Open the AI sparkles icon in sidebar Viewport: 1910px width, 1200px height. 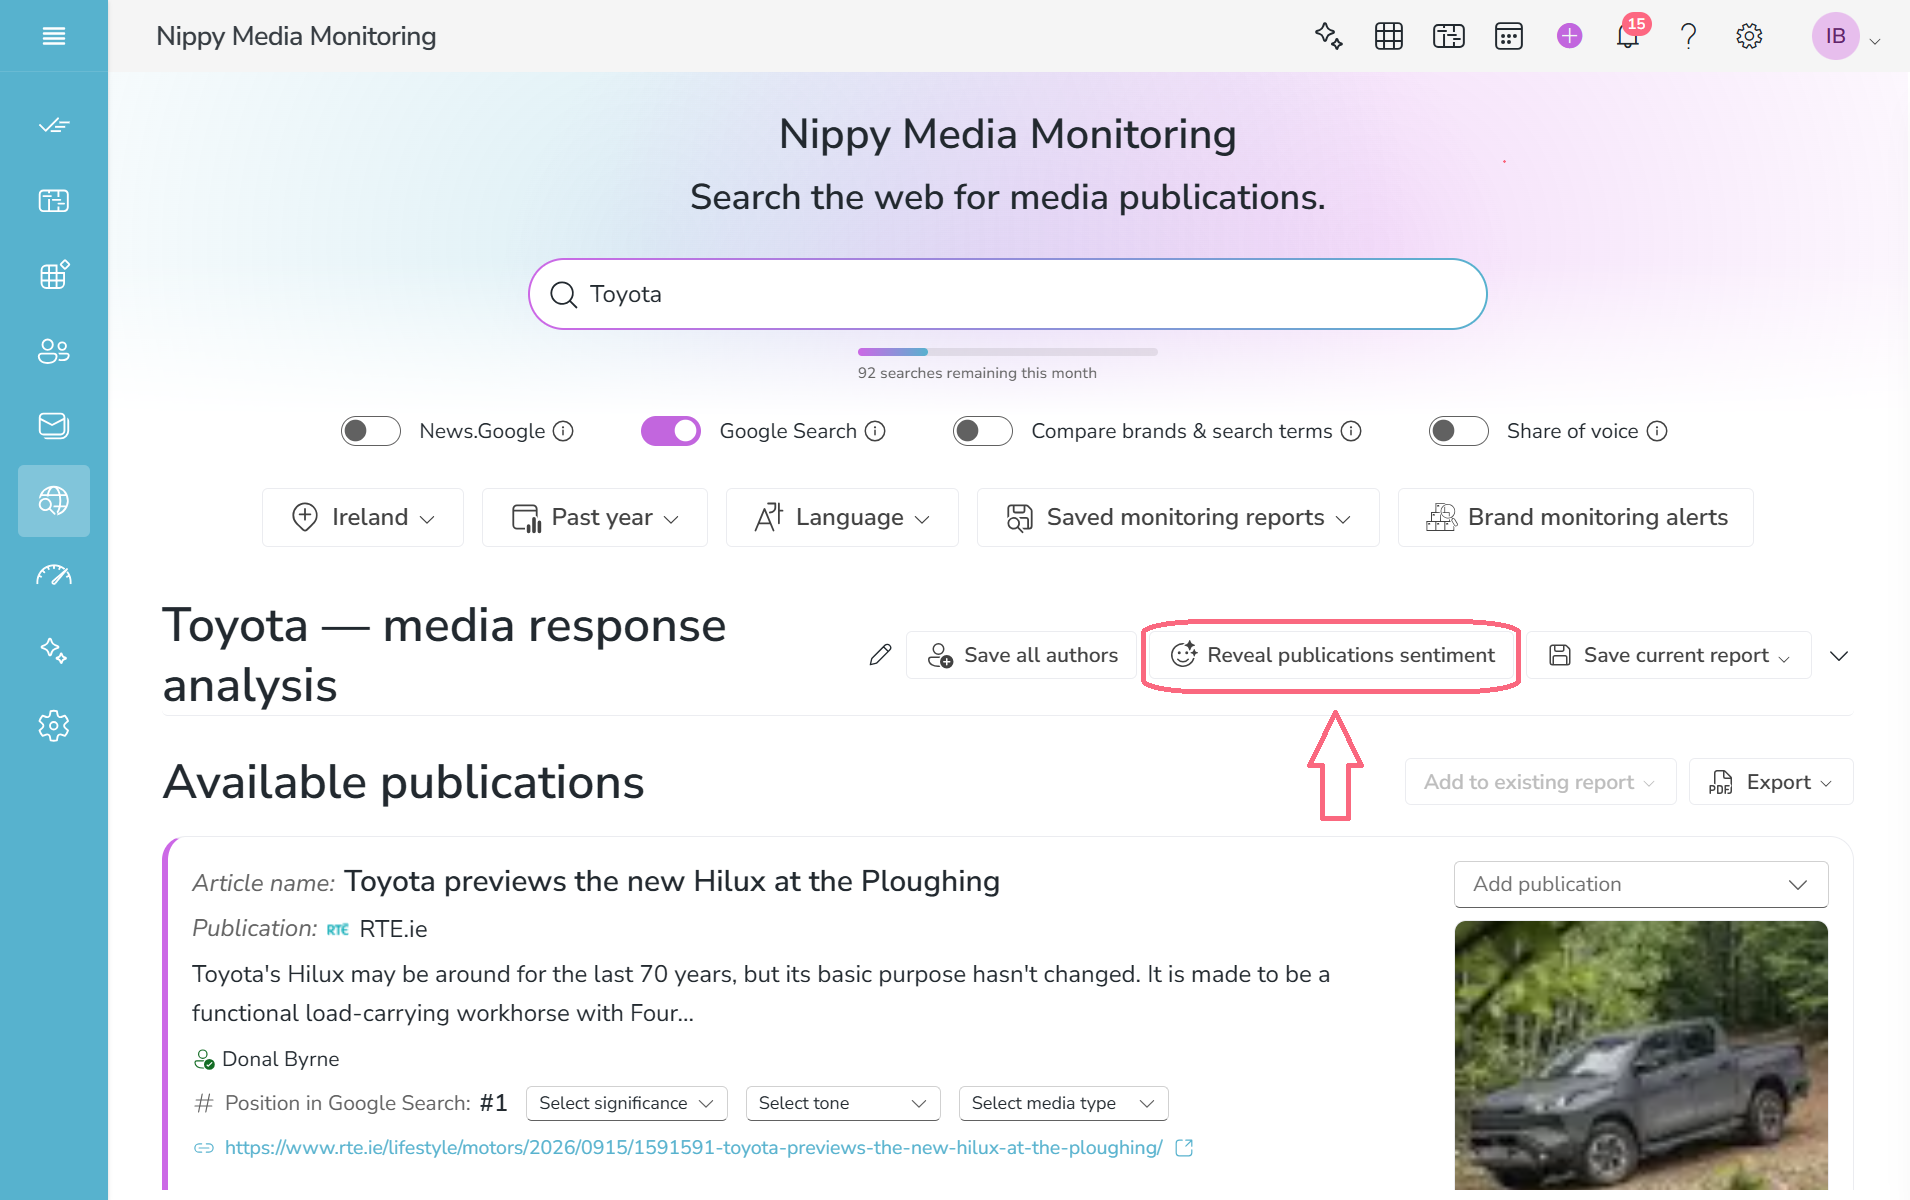pyautogui.click(x=54, y=651)
